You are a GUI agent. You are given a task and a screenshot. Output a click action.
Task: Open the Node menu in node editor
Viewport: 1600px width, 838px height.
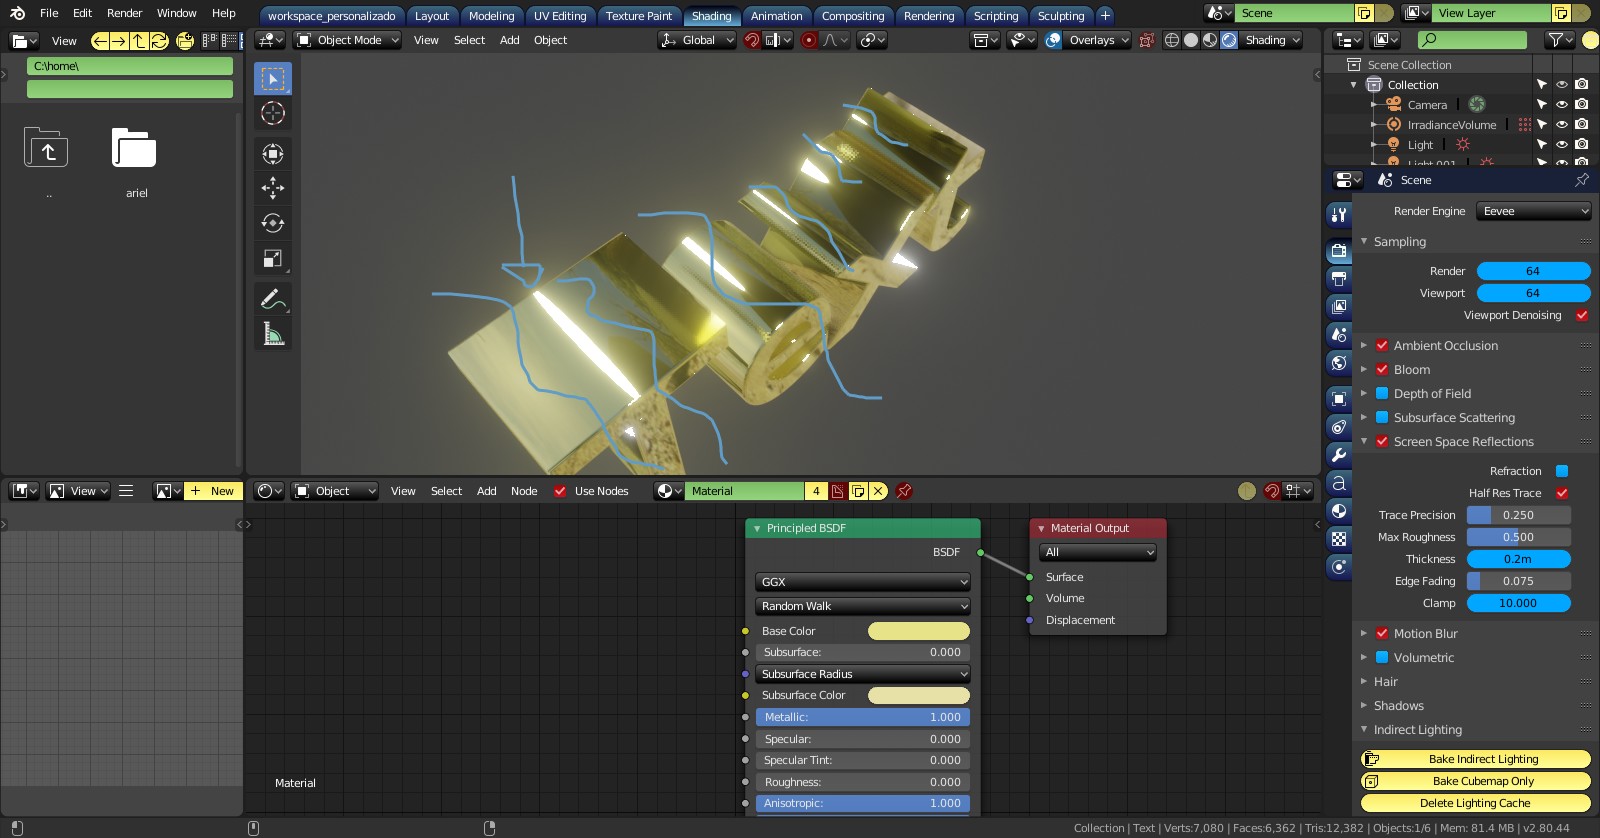point(524,491)
